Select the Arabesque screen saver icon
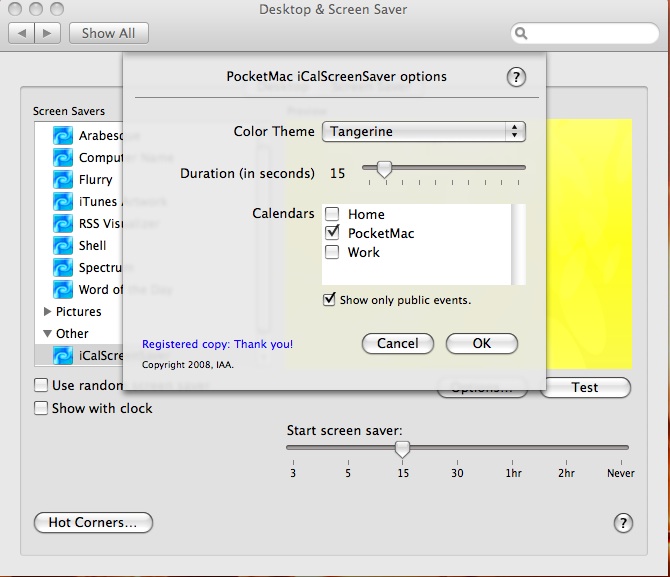The image size is (670, 577). (x=63, y=135)
